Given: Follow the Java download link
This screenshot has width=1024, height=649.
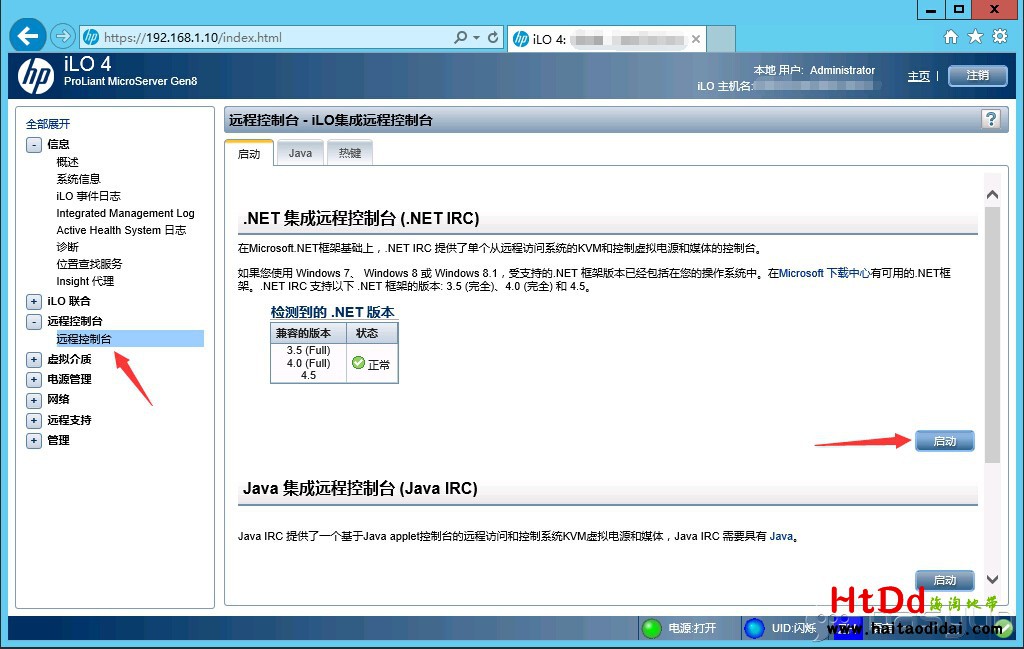Looking at the screenshot, I should point(781,536).
